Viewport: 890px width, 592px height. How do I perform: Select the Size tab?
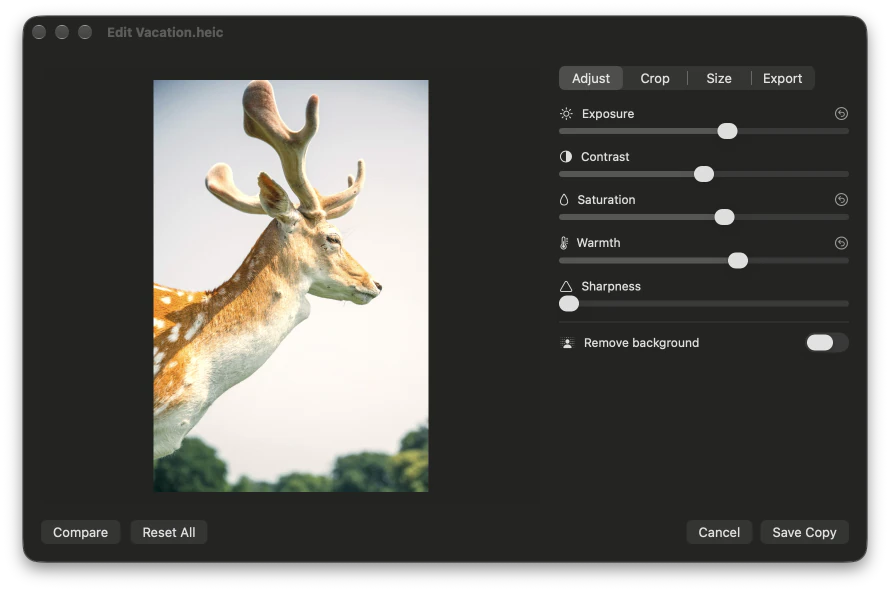(719, 78)
